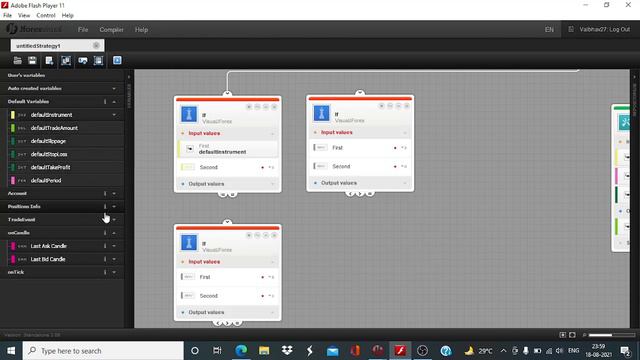Expand Output values in bottom If block
640x360 pixels.
(273, 312)
